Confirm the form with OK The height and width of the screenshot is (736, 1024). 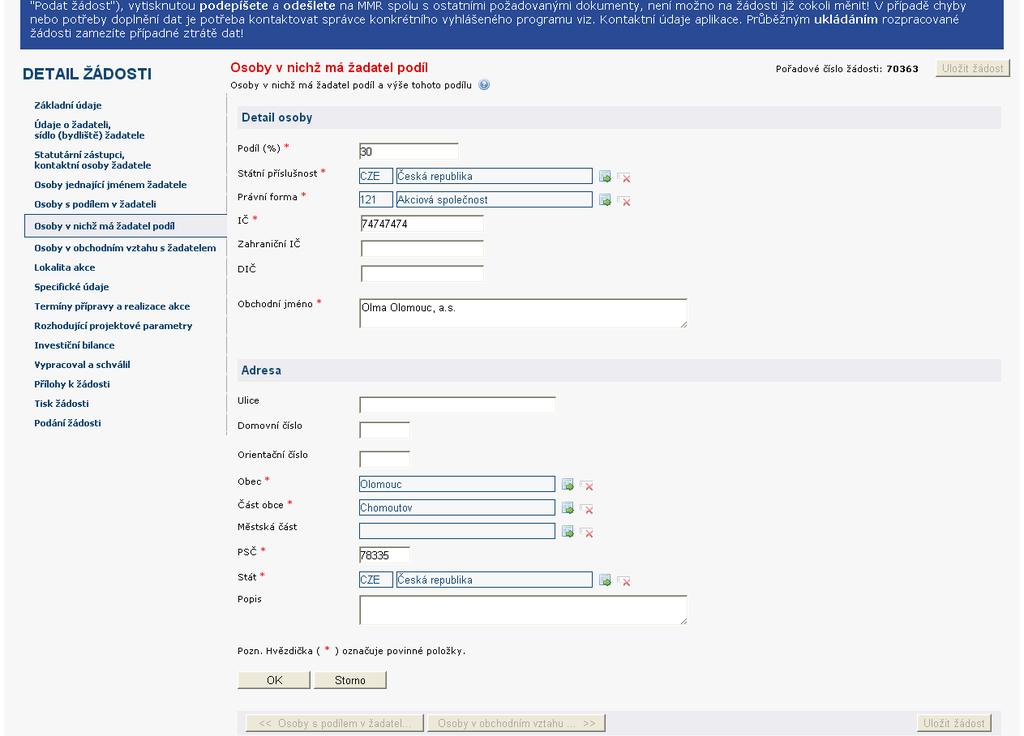click(x=274, y=680)
